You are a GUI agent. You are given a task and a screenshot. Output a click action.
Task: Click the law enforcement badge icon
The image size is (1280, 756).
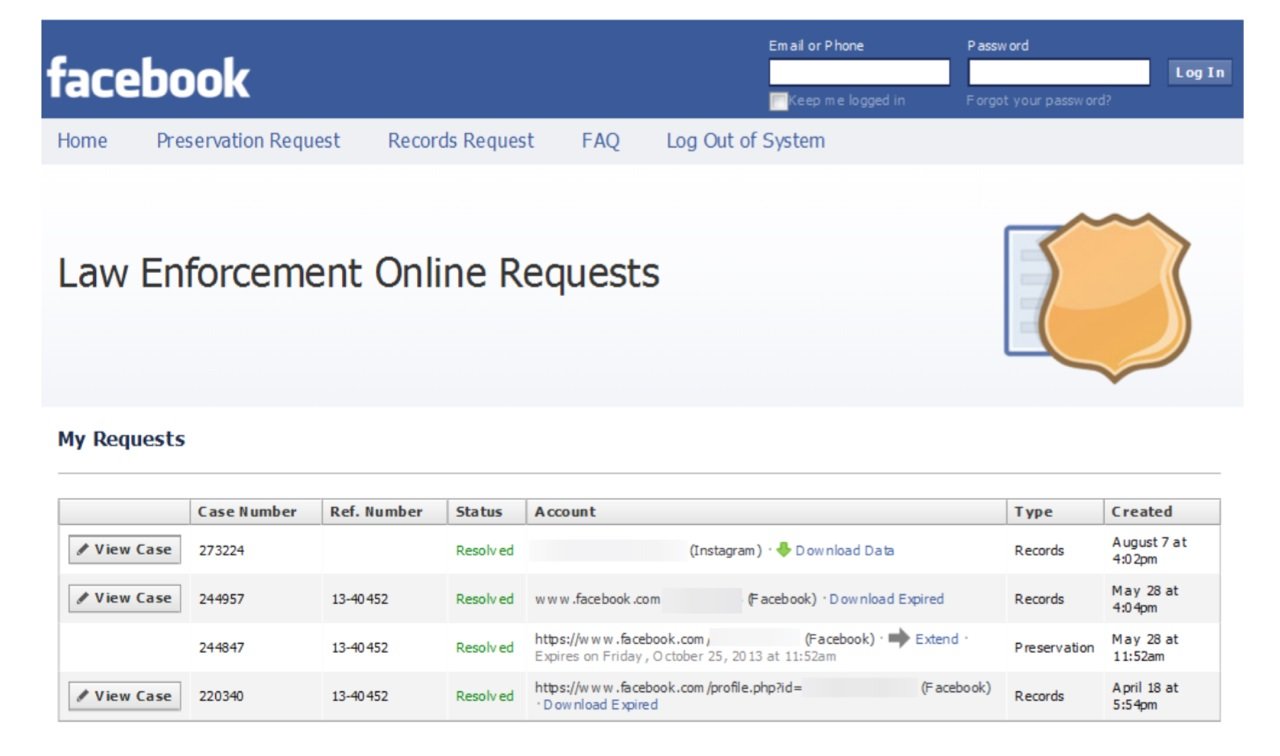pos(1098,298)
